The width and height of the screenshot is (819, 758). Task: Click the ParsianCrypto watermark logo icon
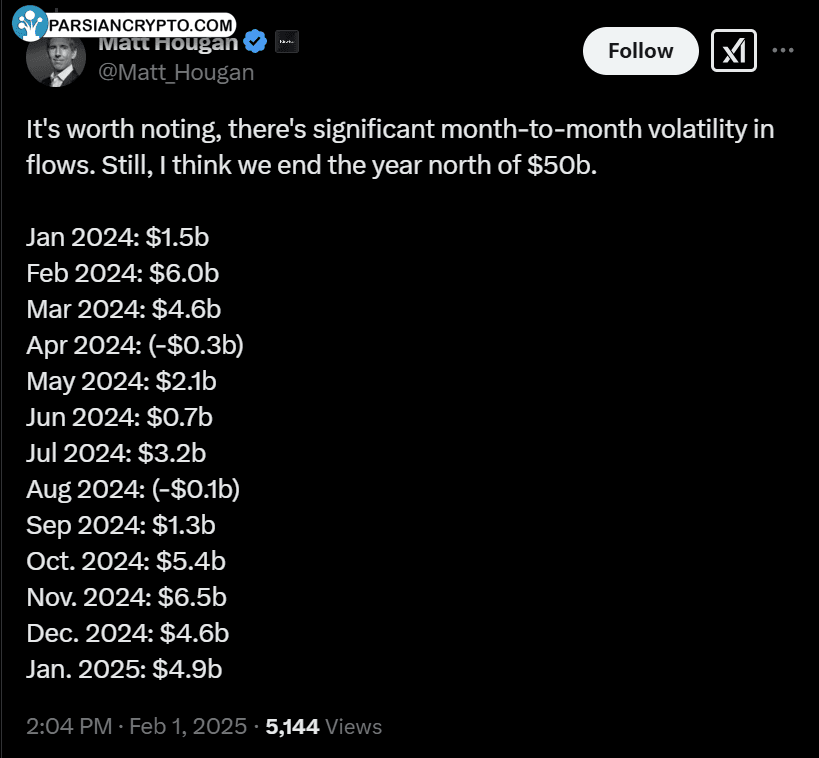click(x=29, y=24)
